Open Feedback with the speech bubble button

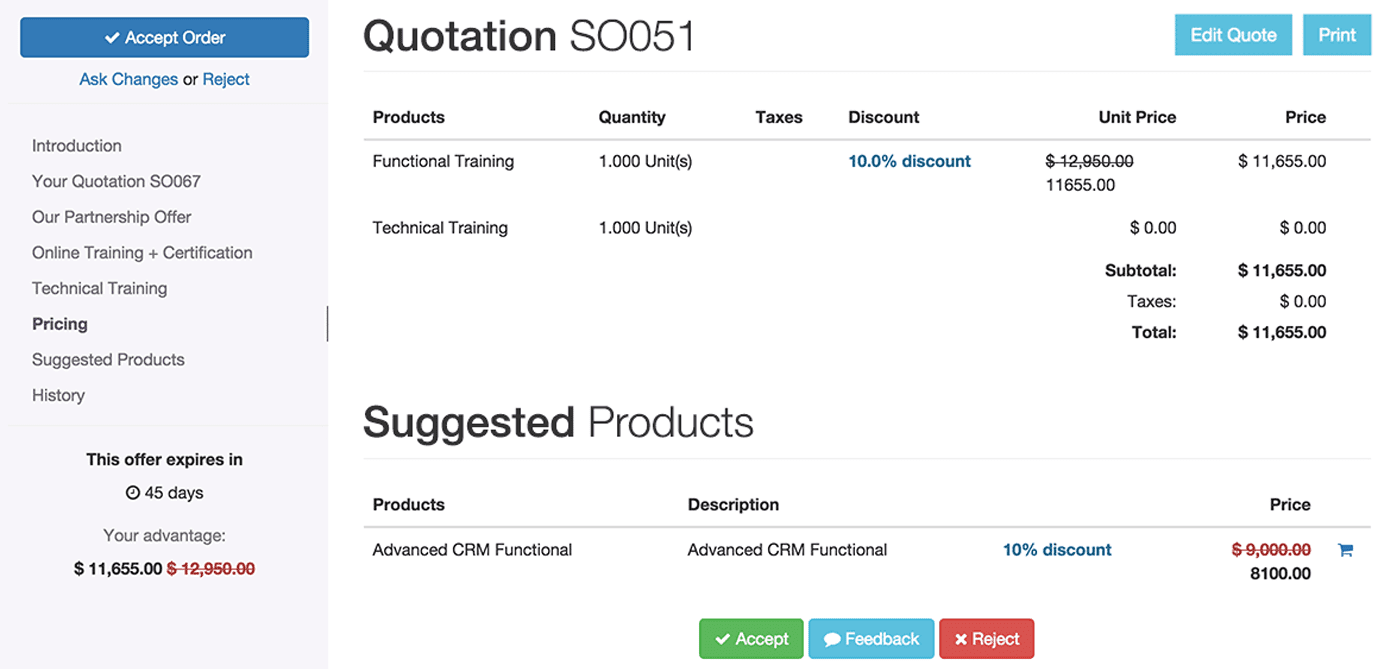(x=871, y=639)
